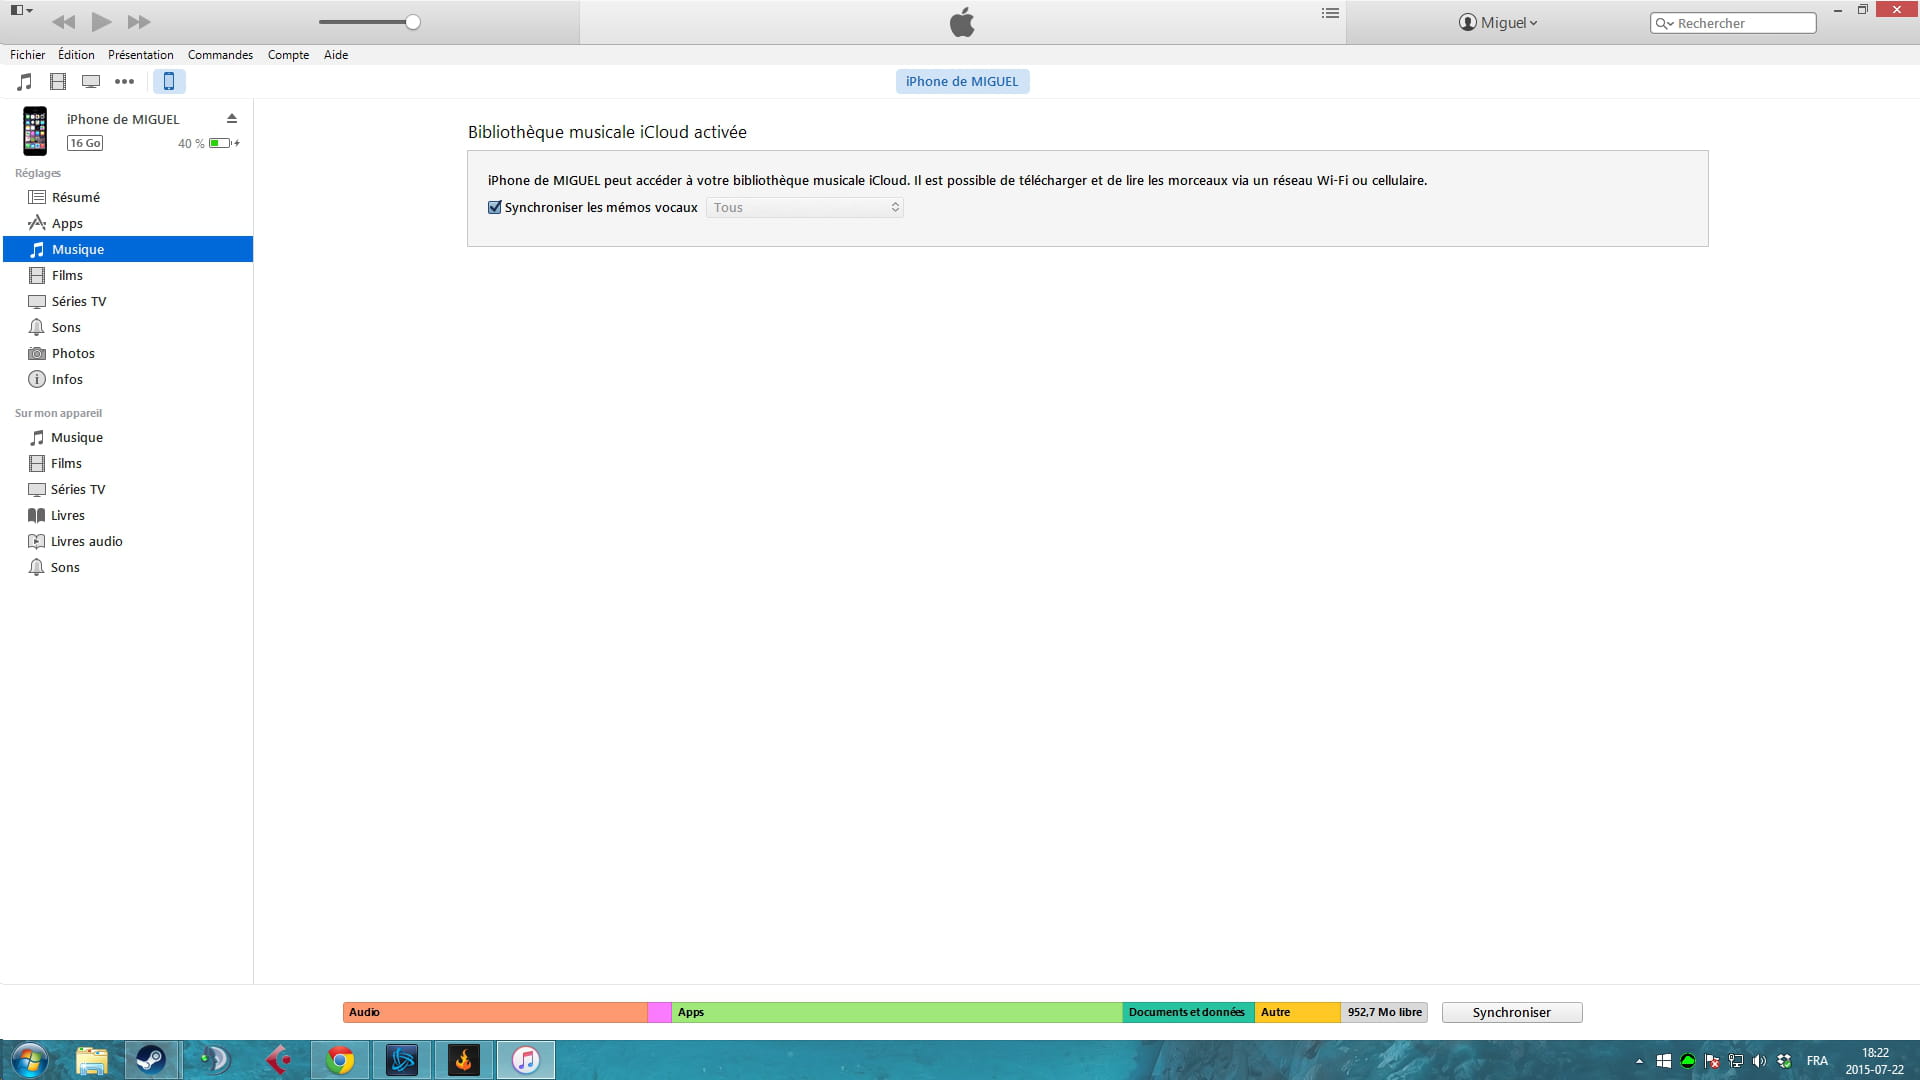Open the TV shows monitor icon
The height and width of the screenshot is (1080, 1920).
91,82
